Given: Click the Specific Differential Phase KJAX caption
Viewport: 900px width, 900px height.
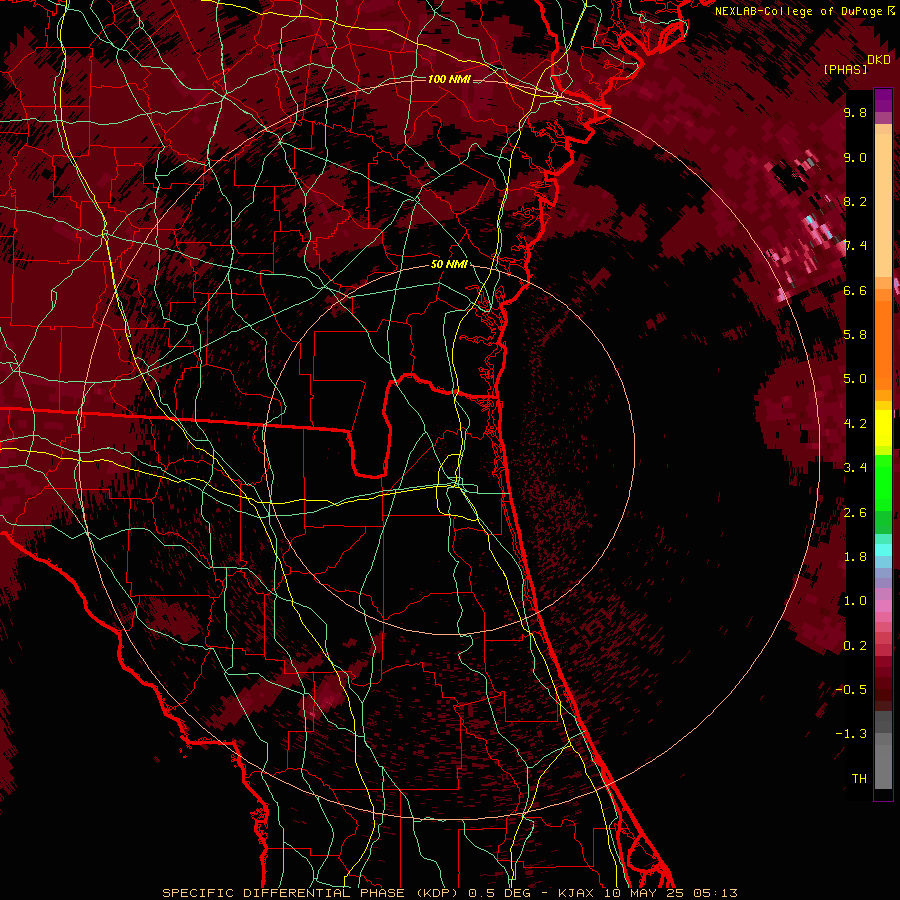Looking at the screenshot, I should point(450,893).
